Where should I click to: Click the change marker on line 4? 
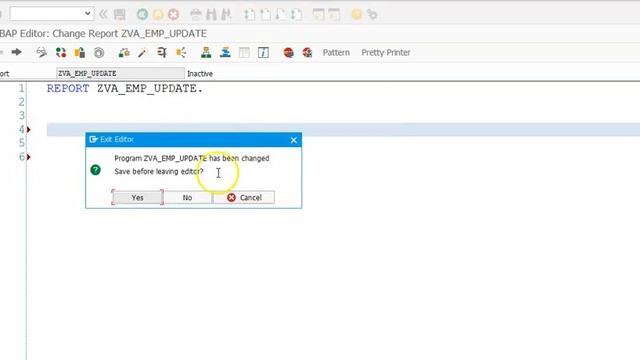click(29, 129)
